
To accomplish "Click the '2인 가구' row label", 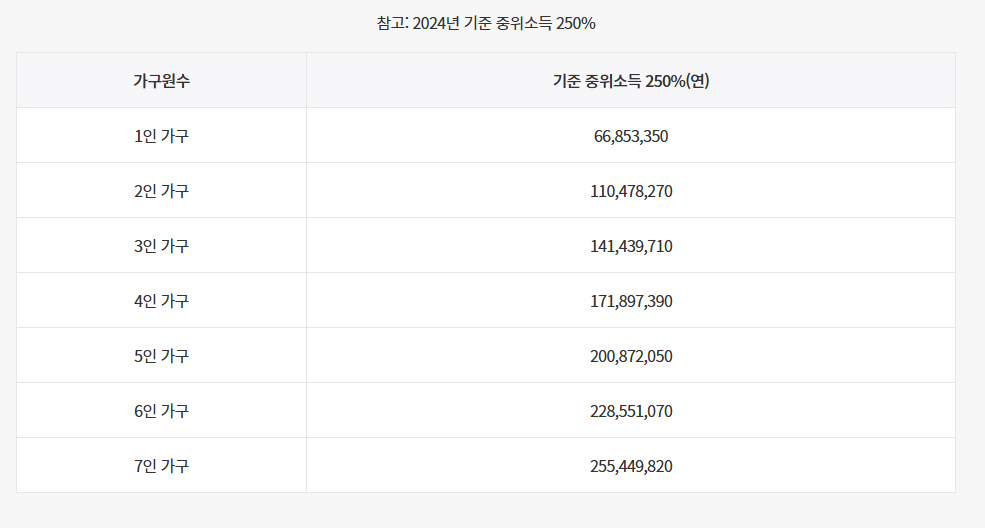I will 161,191.
